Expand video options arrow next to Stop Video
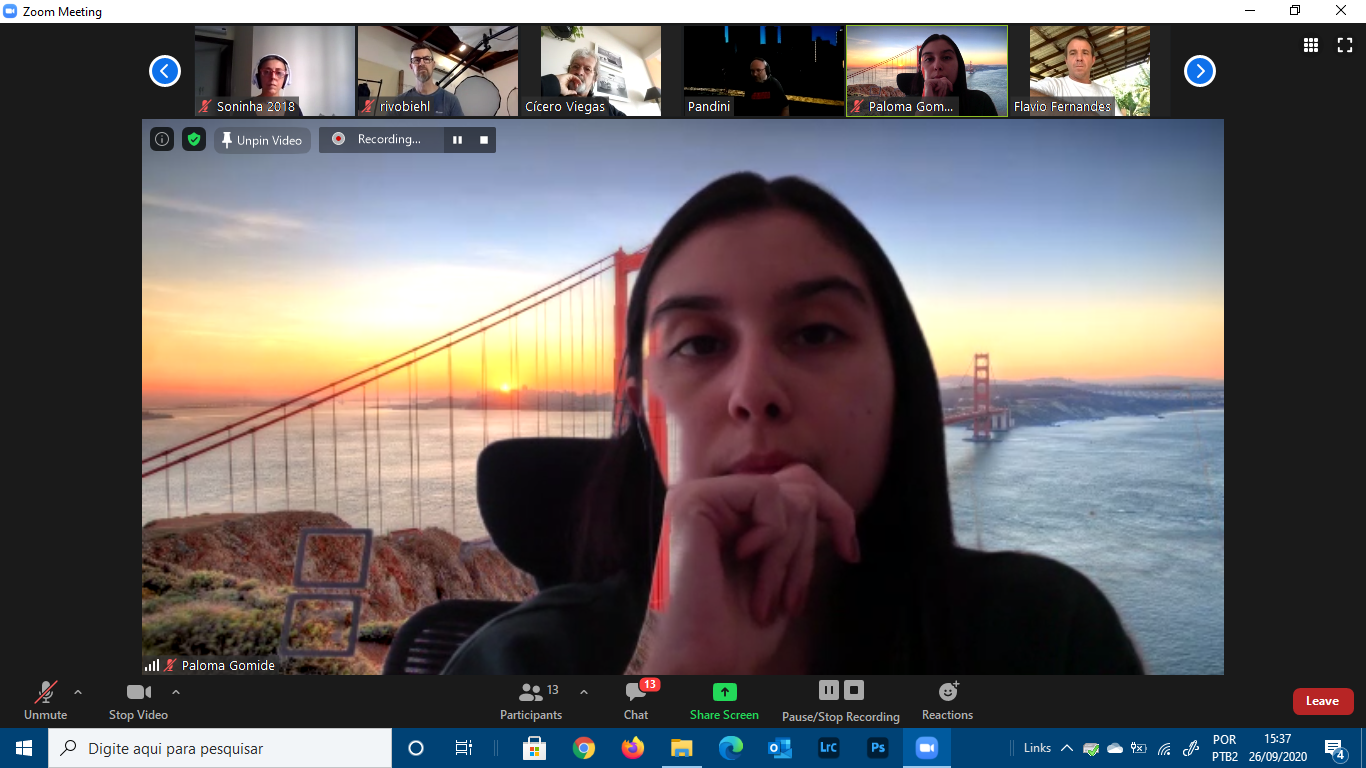The width and height of the screenshot is (1366, 768). click(x=176, y=692)
